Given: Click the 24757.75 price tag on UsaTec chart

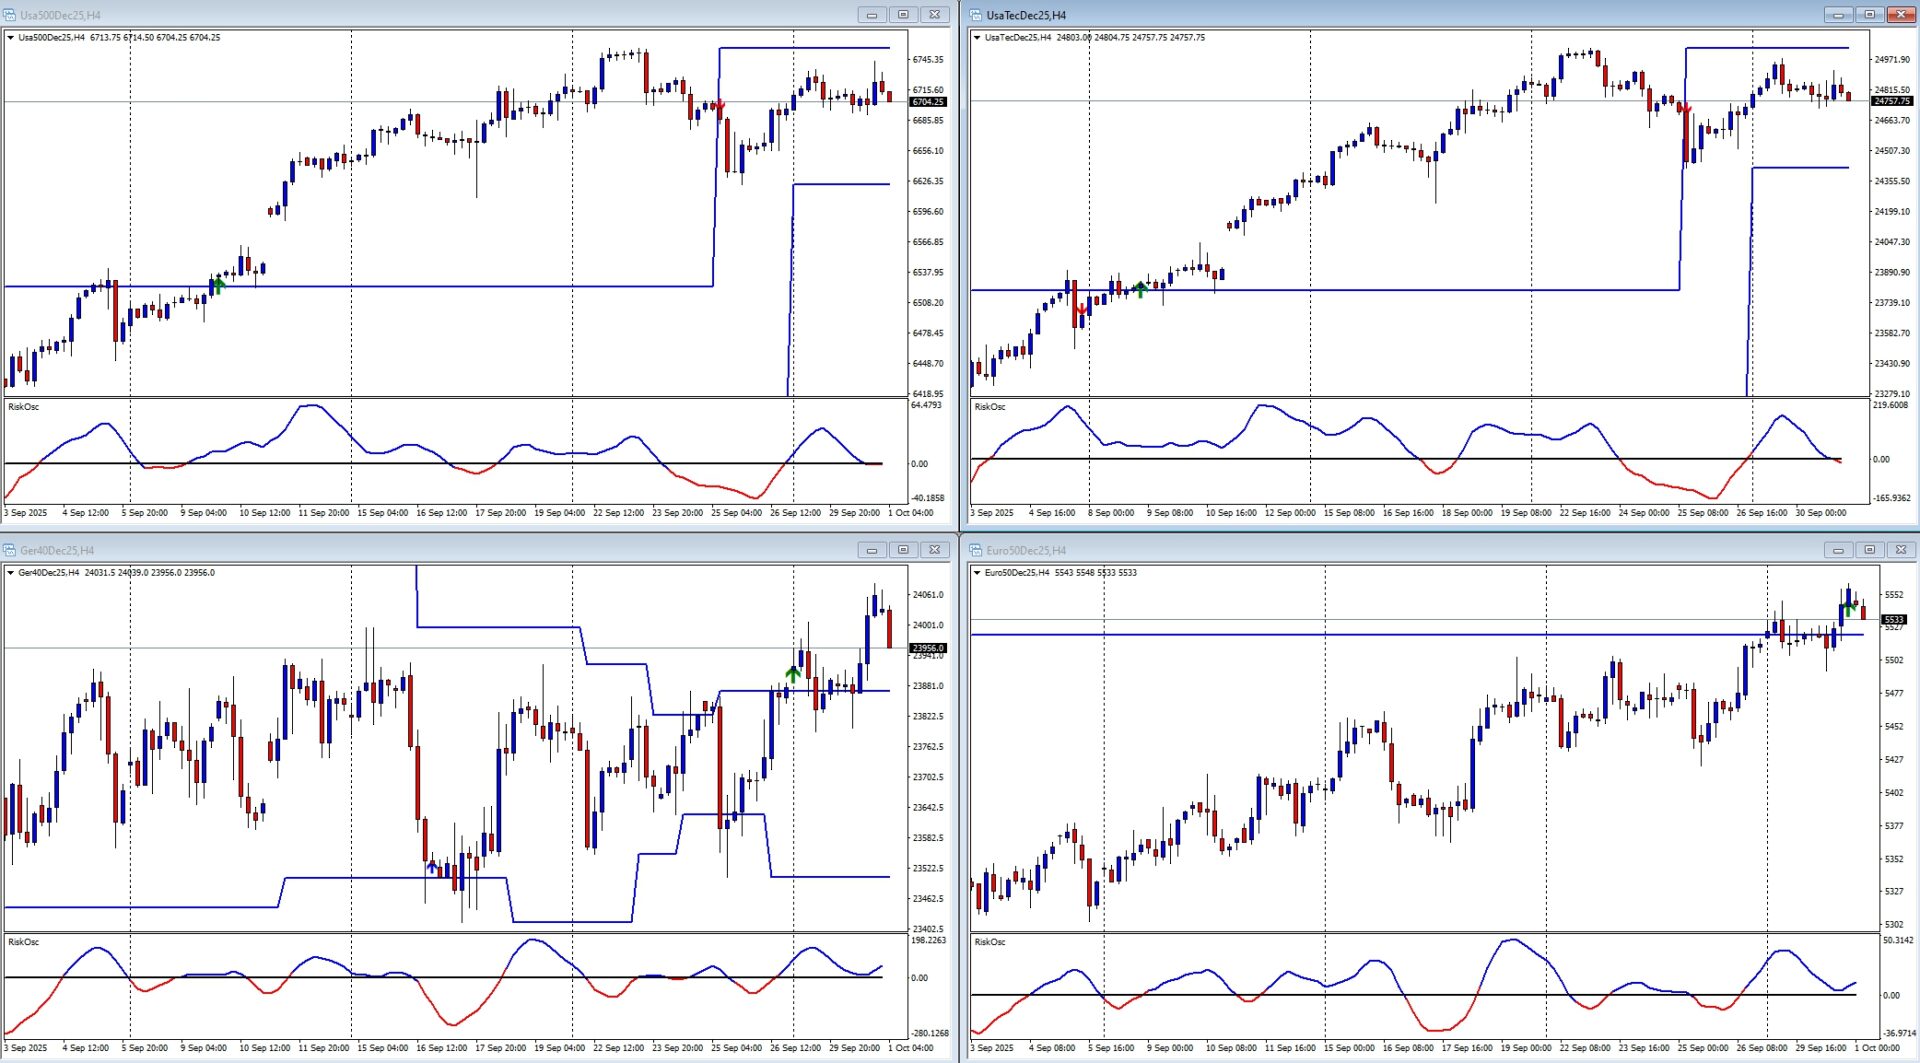Looking at the screenshot, I should pyautogui.click(x=1892, y=101).
